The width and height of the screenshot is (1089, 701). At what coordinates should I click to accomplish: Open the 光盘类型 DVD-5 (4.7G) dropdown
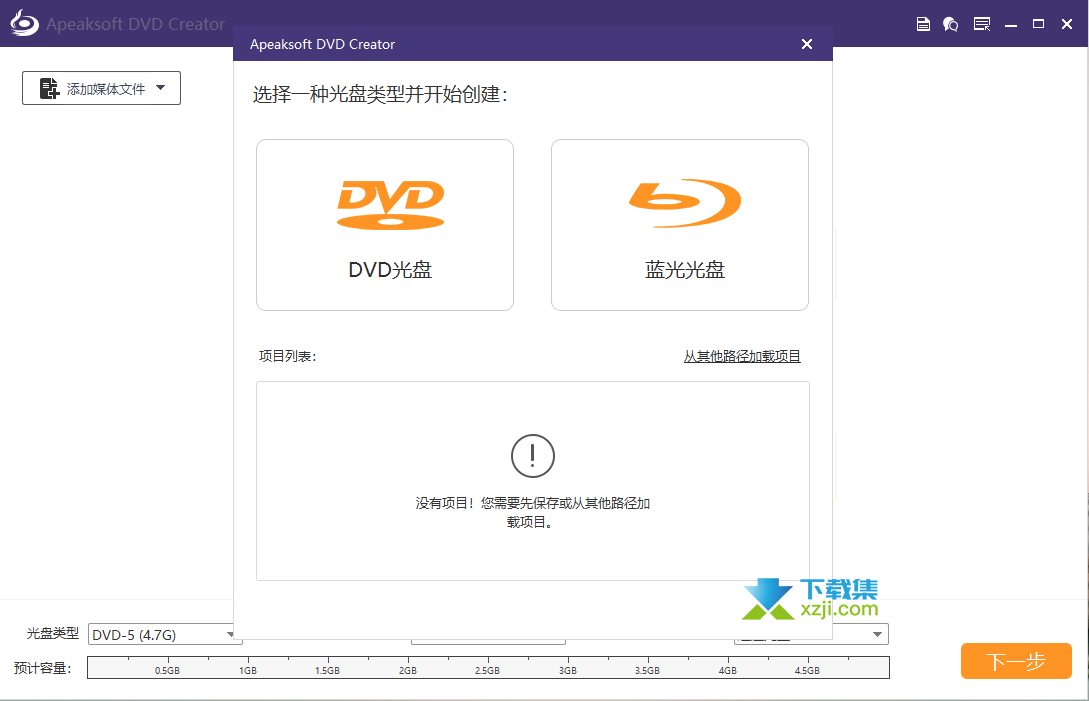(x=165, y=634)
